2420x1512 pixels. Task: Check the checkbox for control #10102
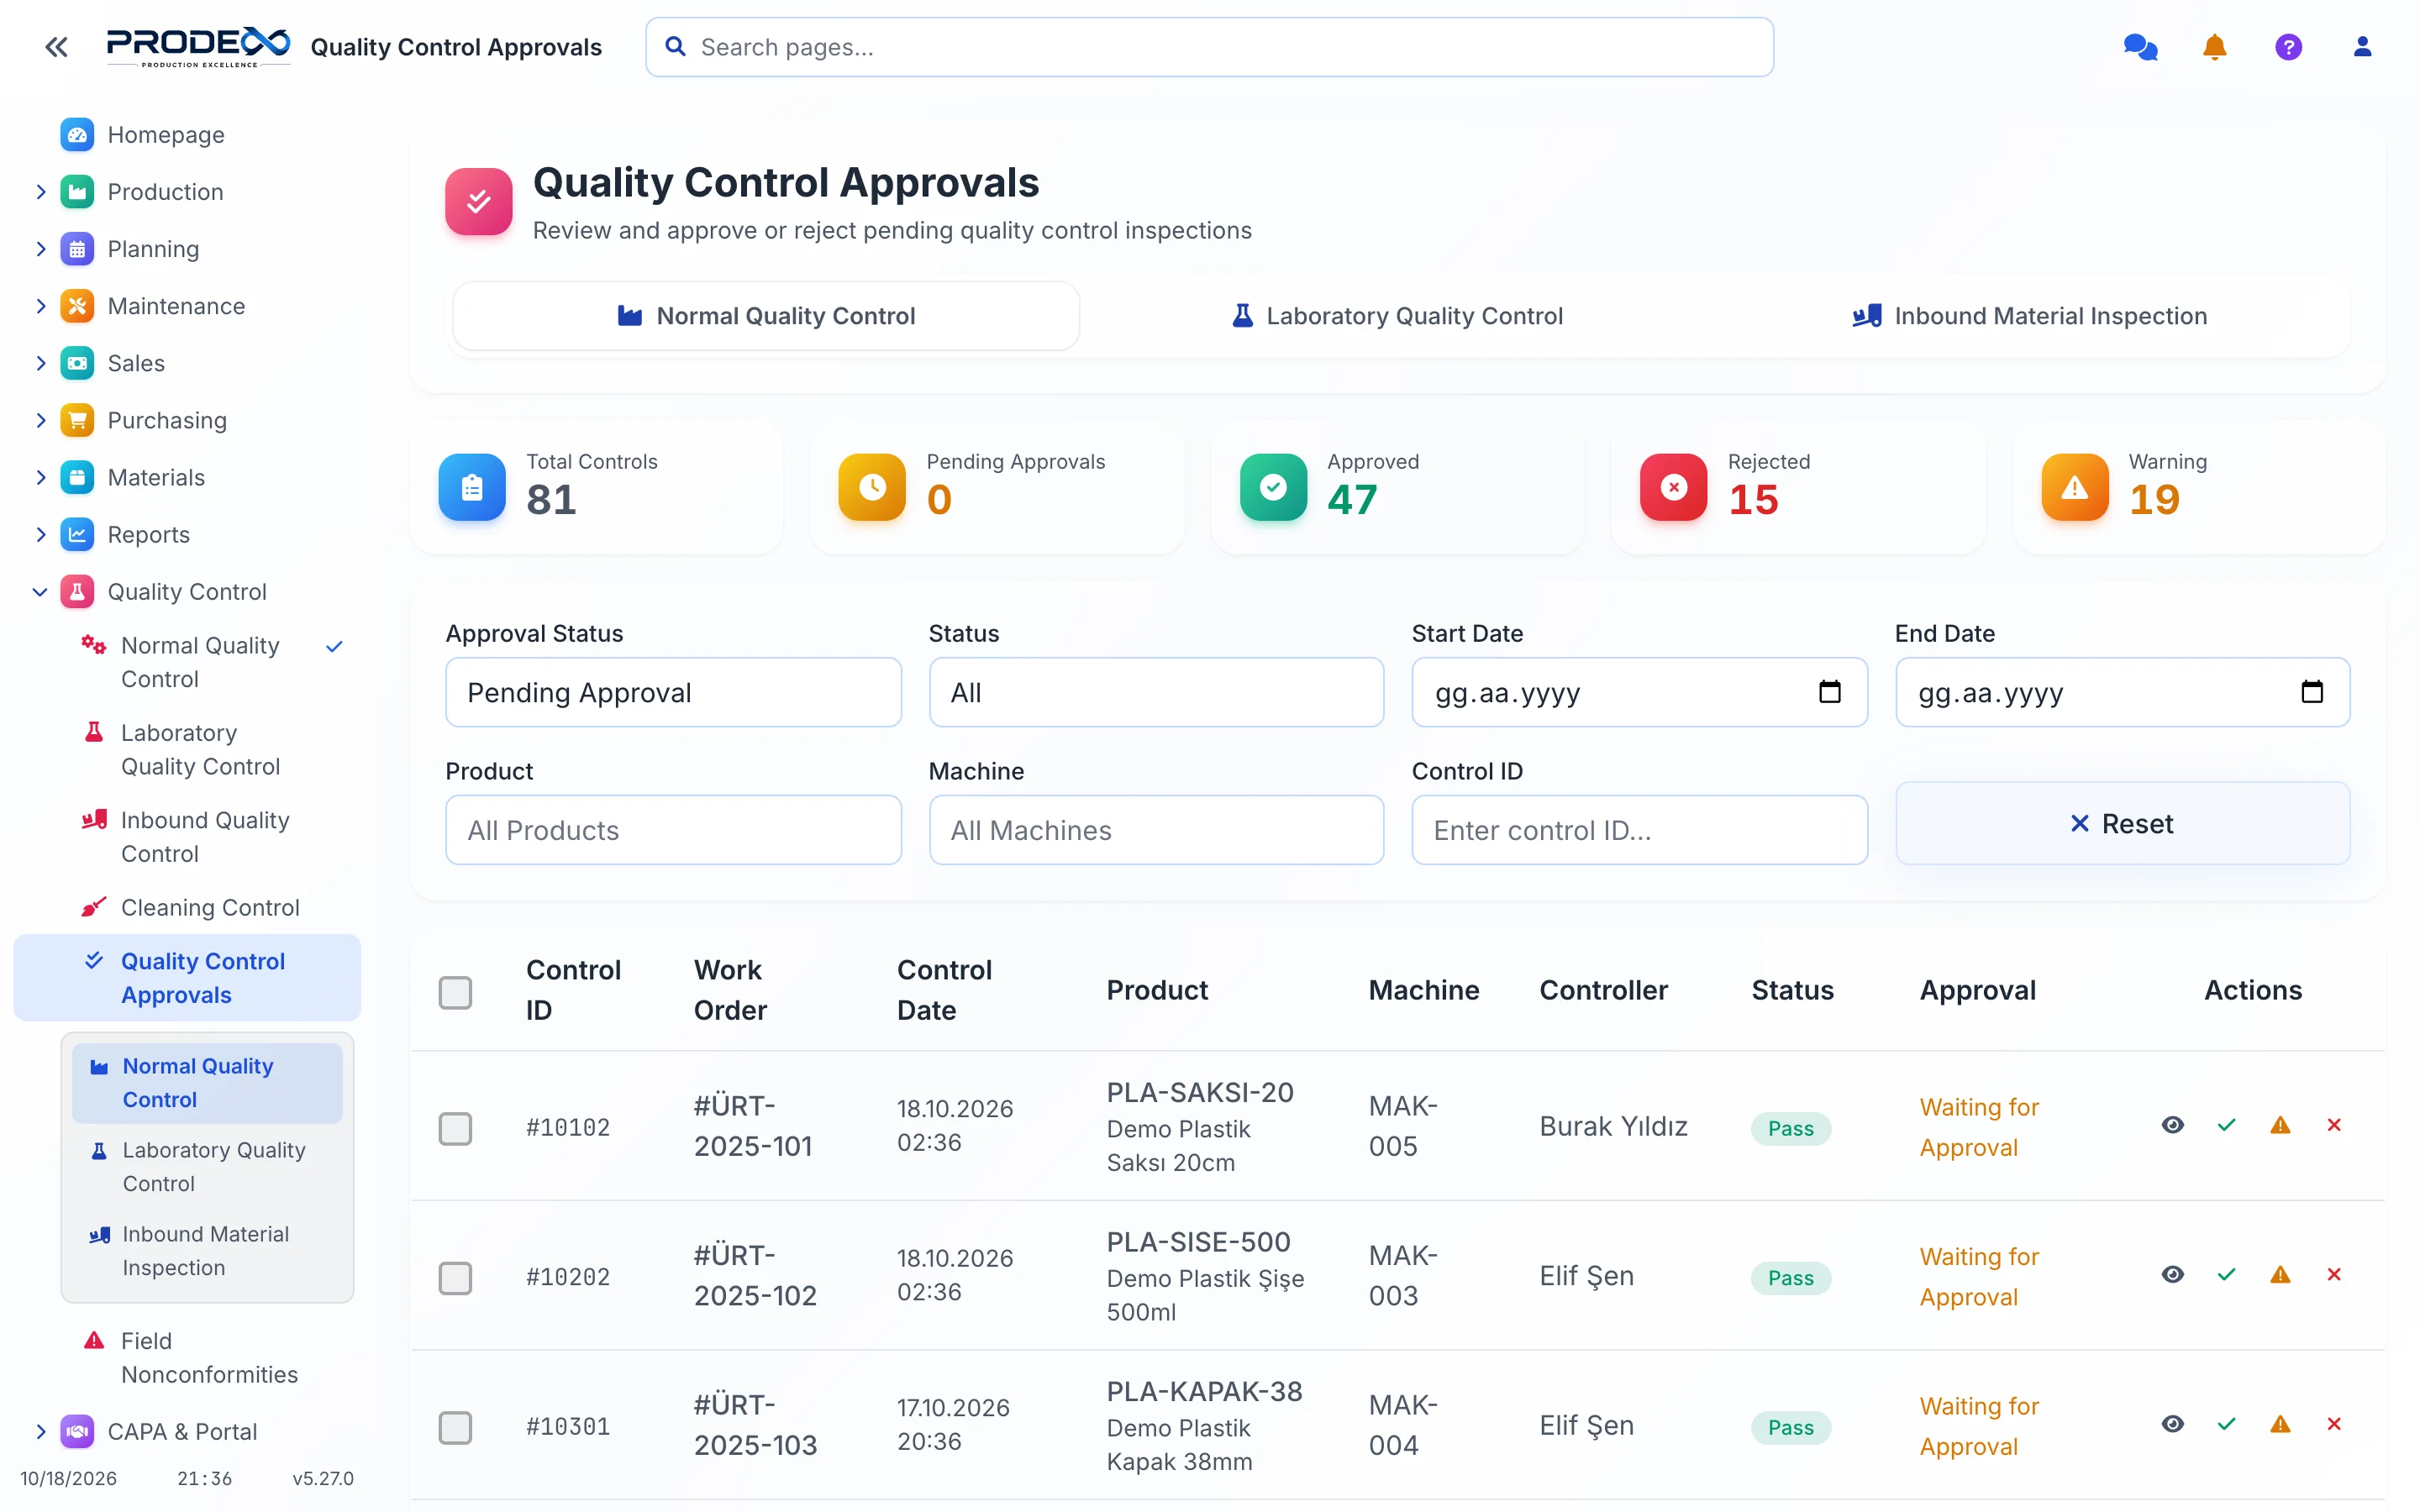(x=455, y=1127)
